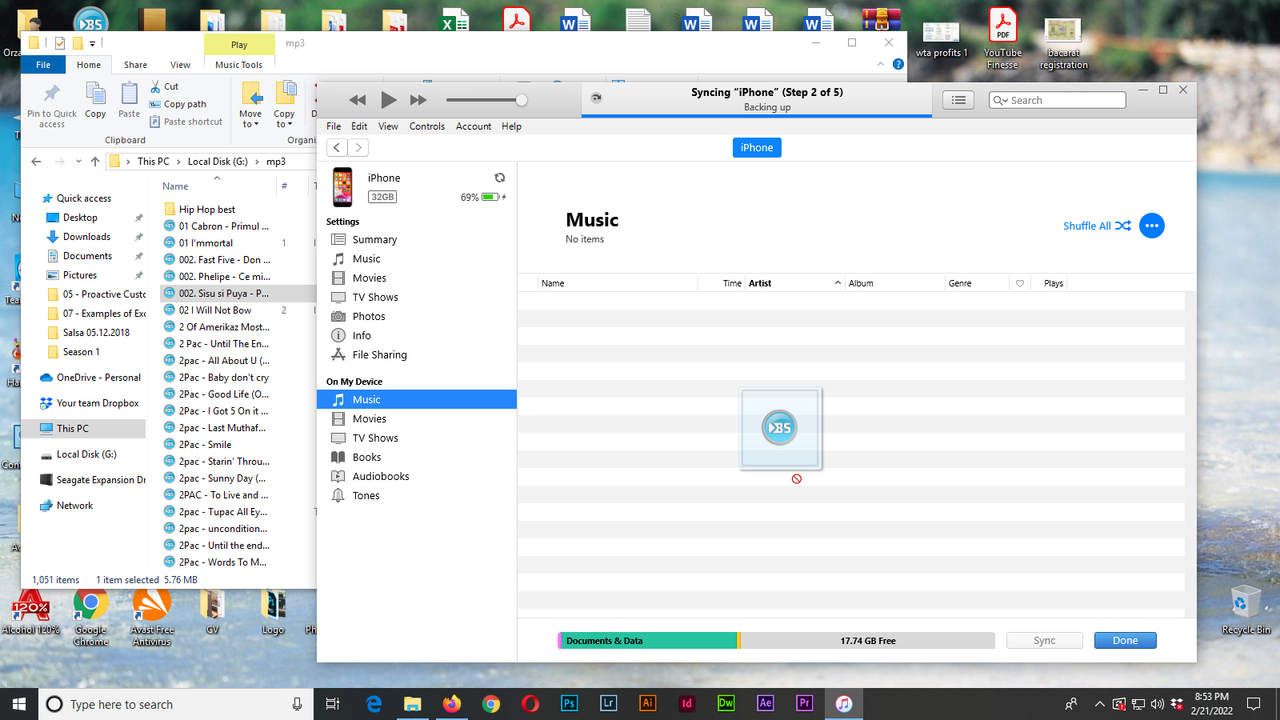This screenshot has height=720, width=1280.
Task: Adjust the iTunes volume slider knob
Action: coord(521,100)
